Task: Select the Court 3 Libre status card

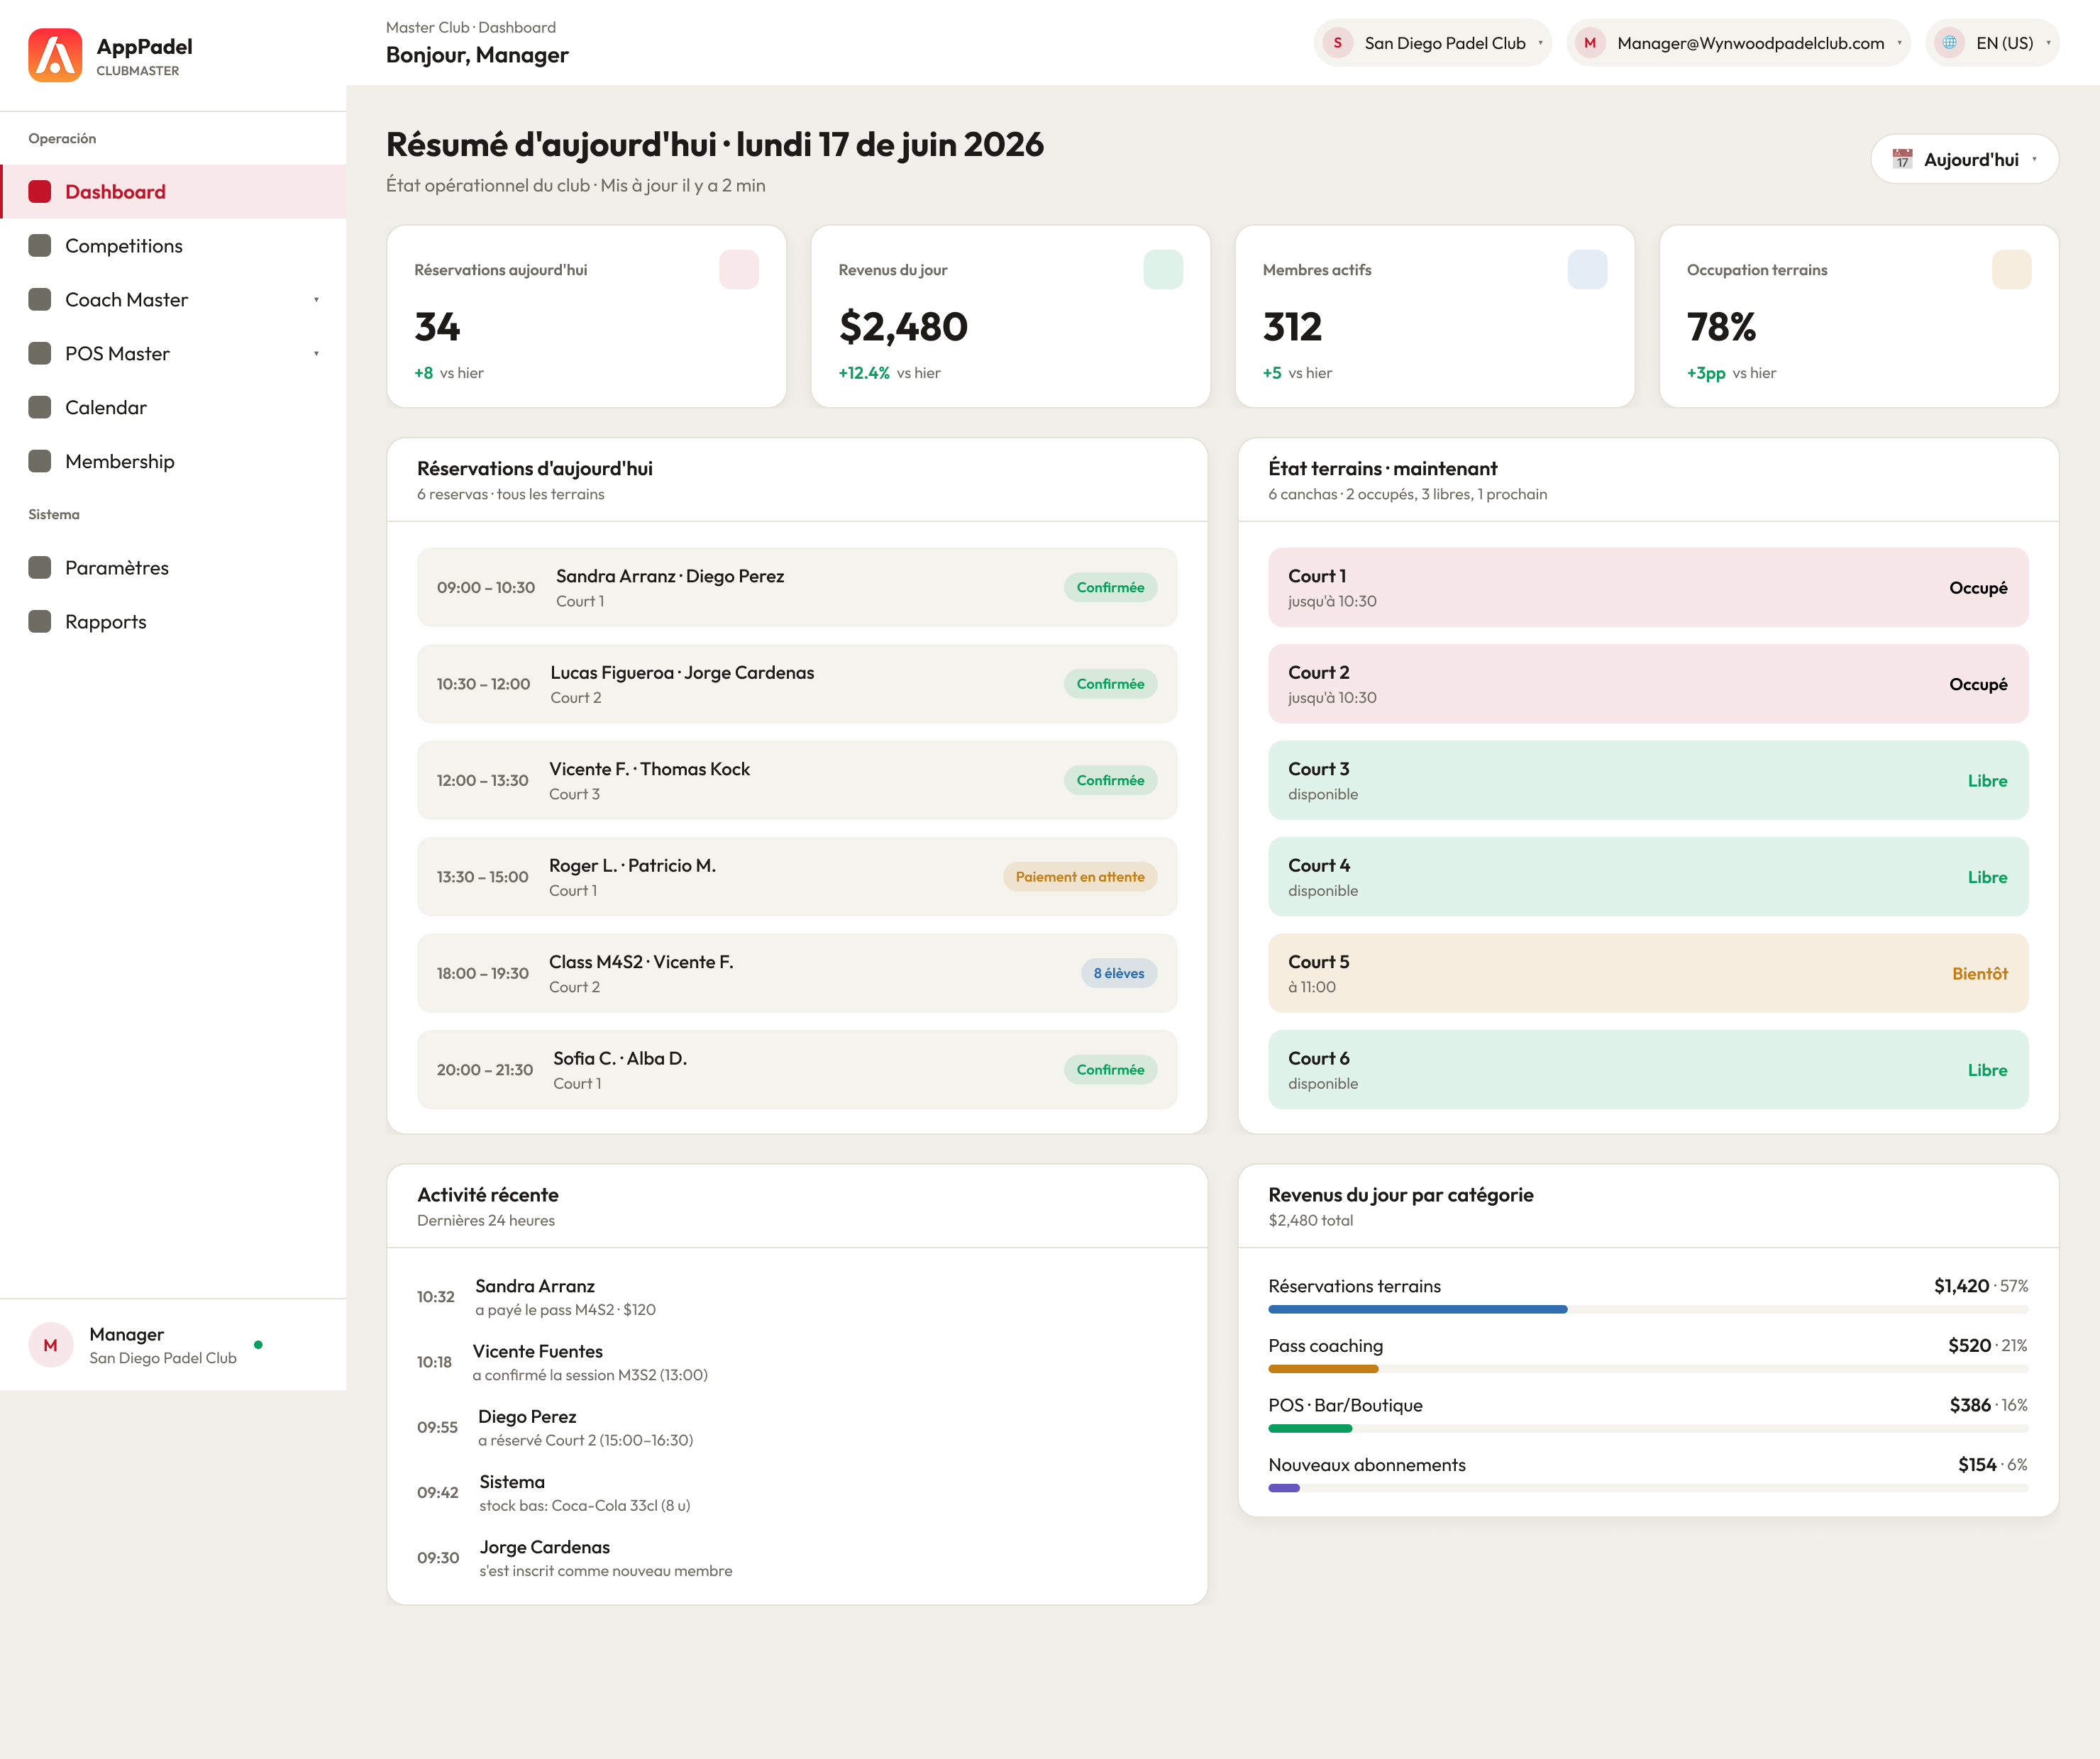Action: pyautogui.click(x=1648, y=780)
